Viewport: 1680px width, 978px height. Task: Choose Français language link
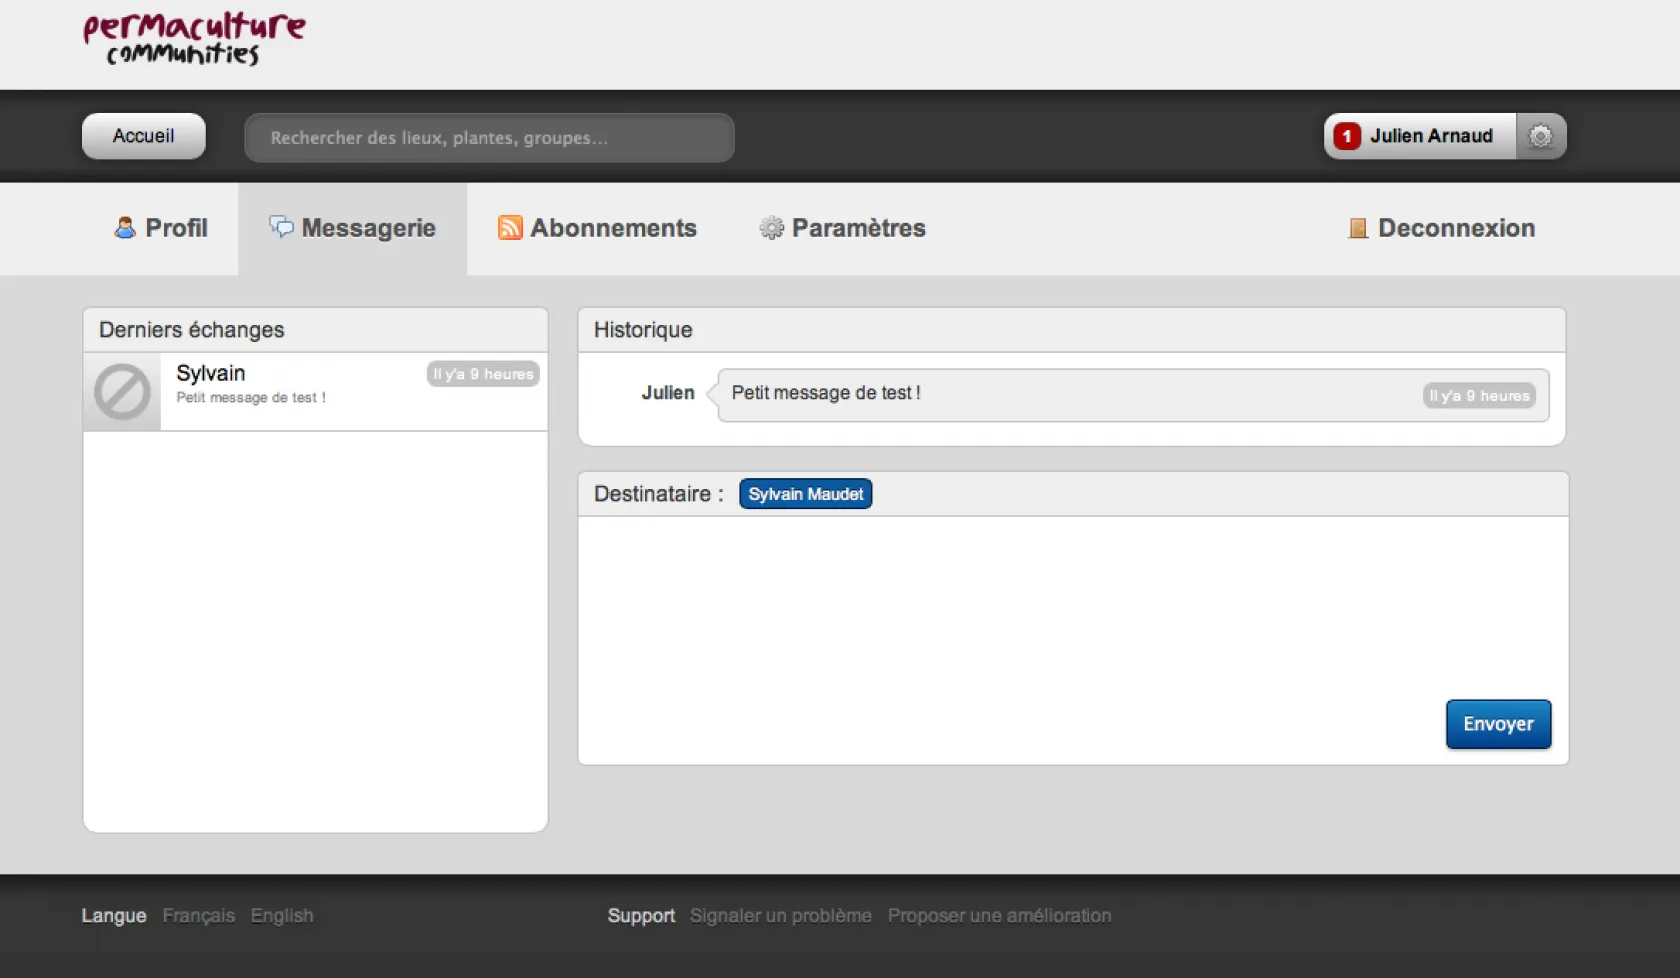pos(198,916)
